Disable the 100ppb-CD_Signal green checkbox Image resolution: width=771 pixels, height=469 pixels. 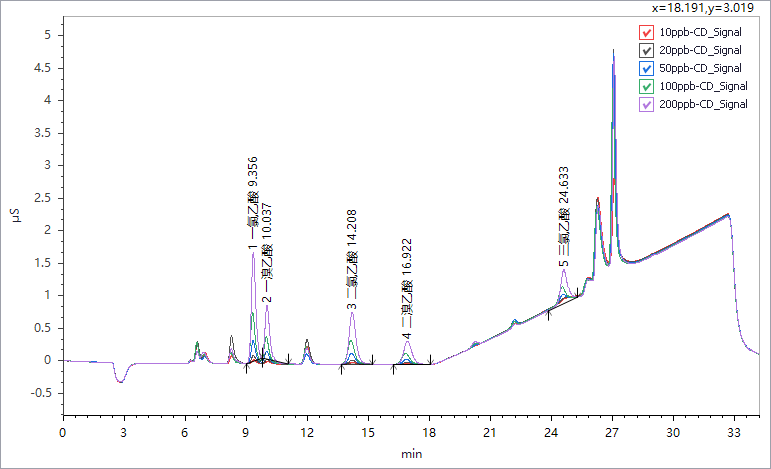tap(646, 86)
